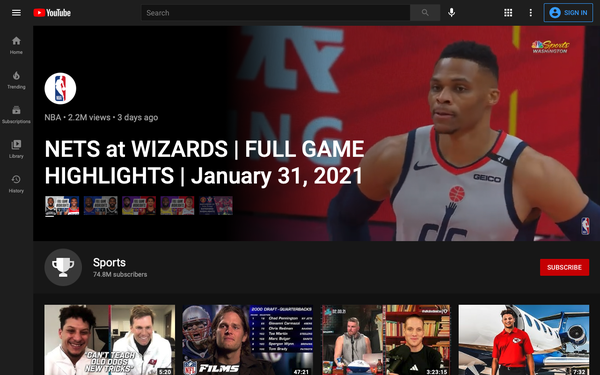Focus the Search input field
The height and width of the screenshot is (375, 600).
tap(276, 13)
